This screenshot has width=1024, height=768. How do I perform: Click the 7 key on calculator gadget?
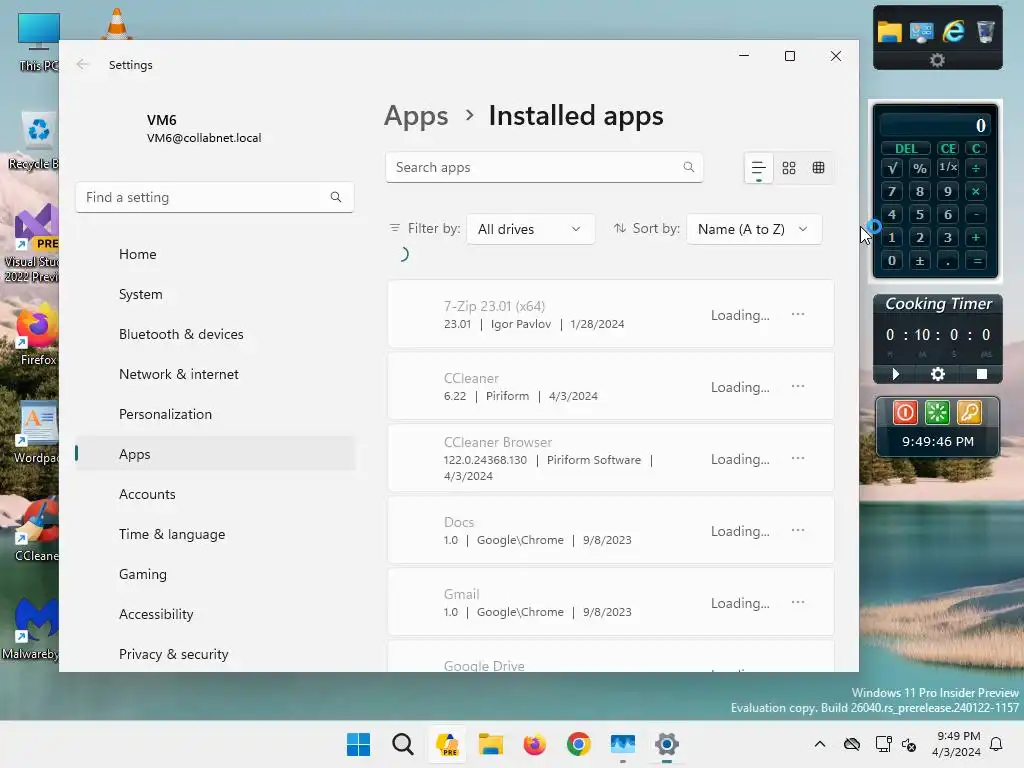point(891,191)
